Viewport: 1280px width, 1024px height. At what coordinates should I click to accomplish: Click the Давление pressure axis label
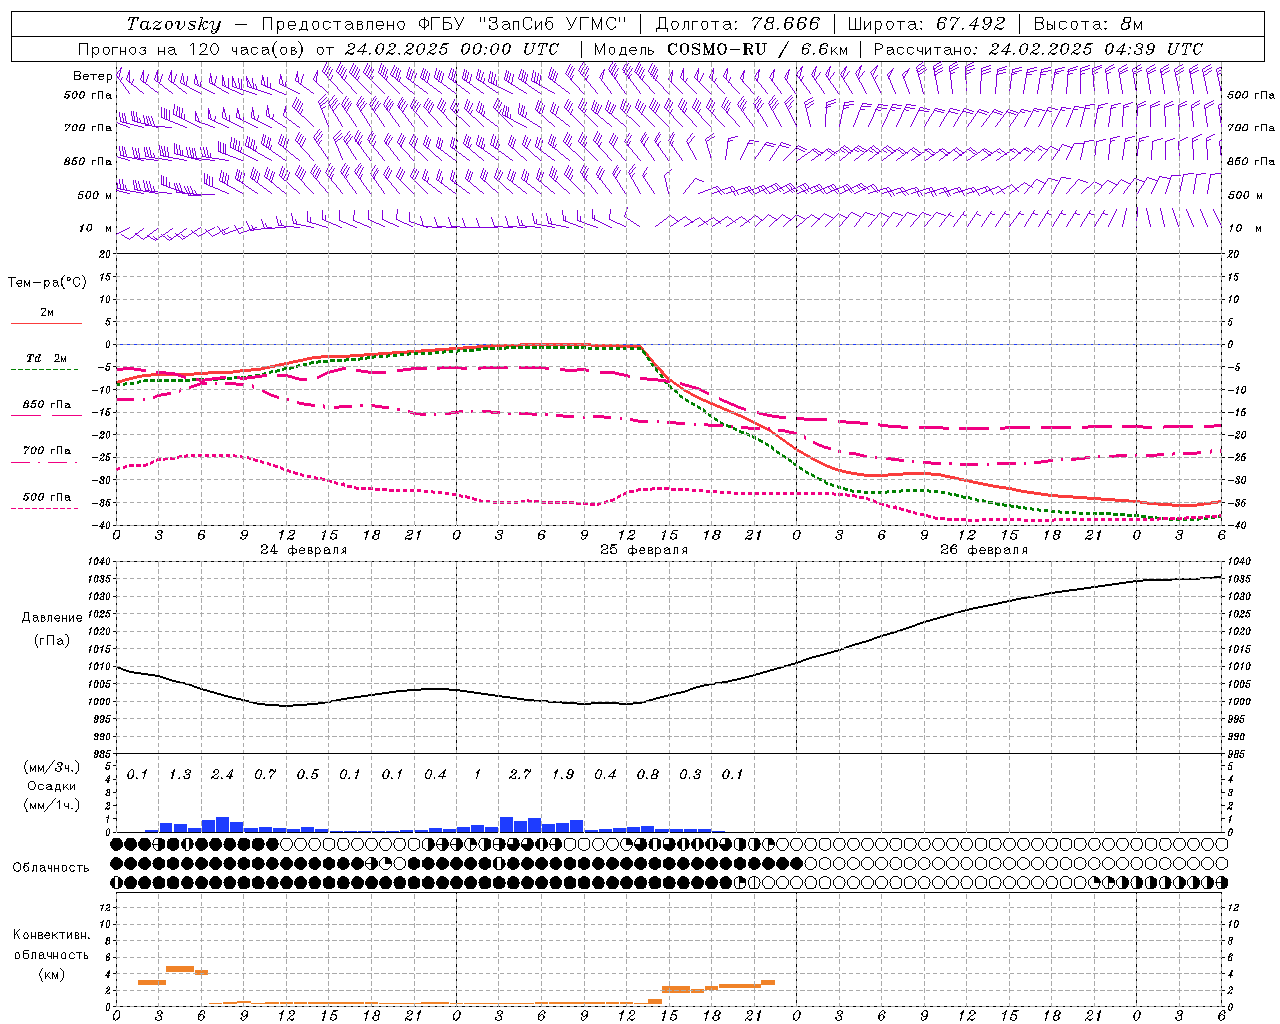point(51,618)
